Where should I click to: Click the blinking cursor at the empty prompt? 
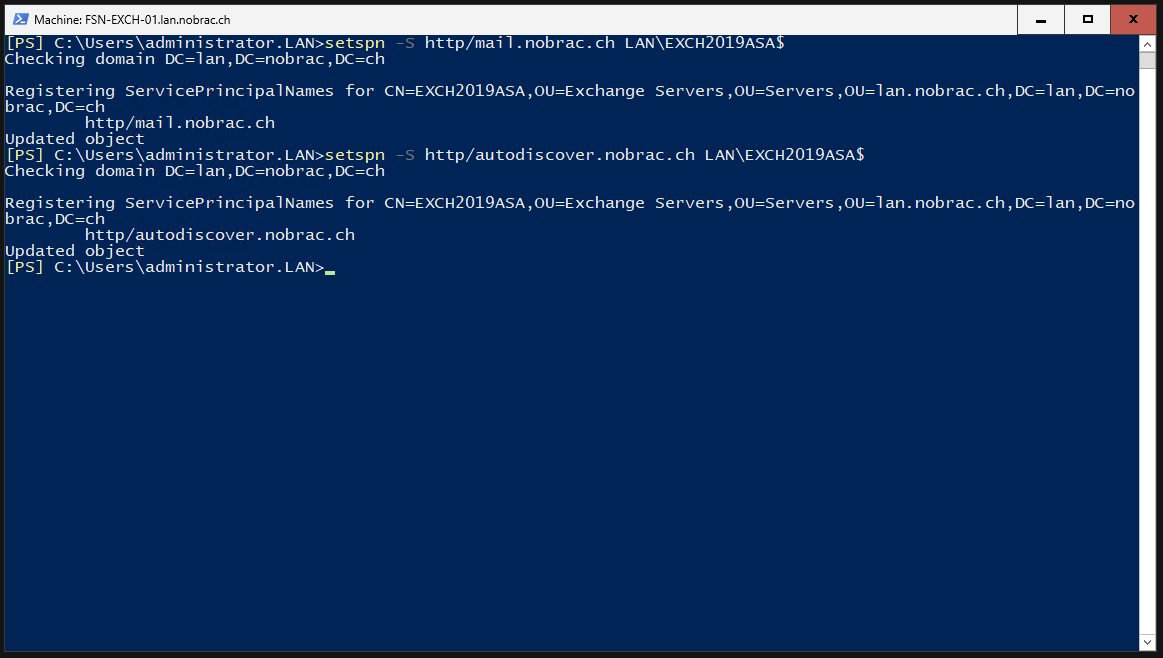(x=330, y=272)
